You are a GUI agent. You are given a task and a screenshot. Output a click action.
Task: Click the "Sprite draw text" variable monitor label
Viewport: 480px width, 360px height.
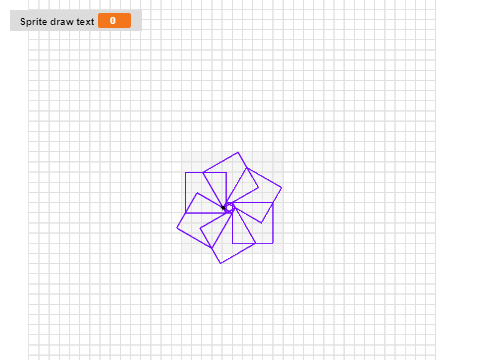coord(57,22)
